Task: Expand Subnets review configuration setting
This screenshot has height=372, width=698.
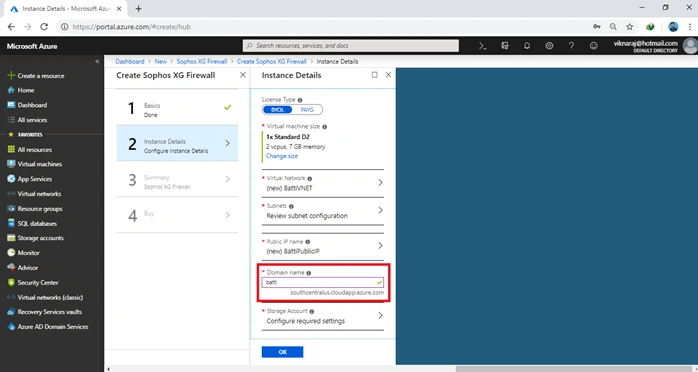Action: click(323, 211)
